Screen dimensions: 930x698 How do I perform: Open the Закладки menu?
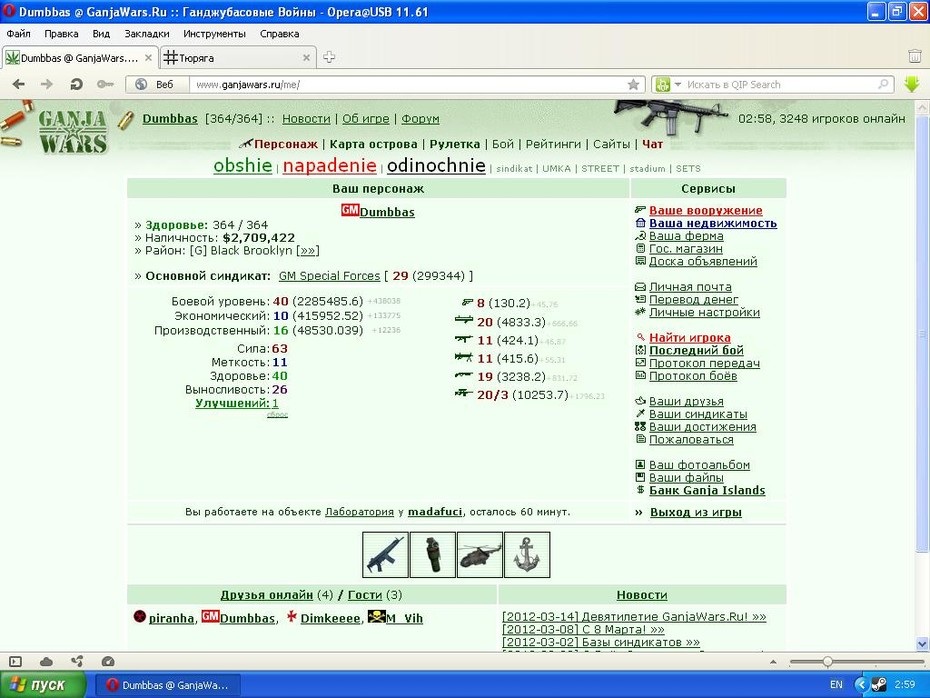146,34
